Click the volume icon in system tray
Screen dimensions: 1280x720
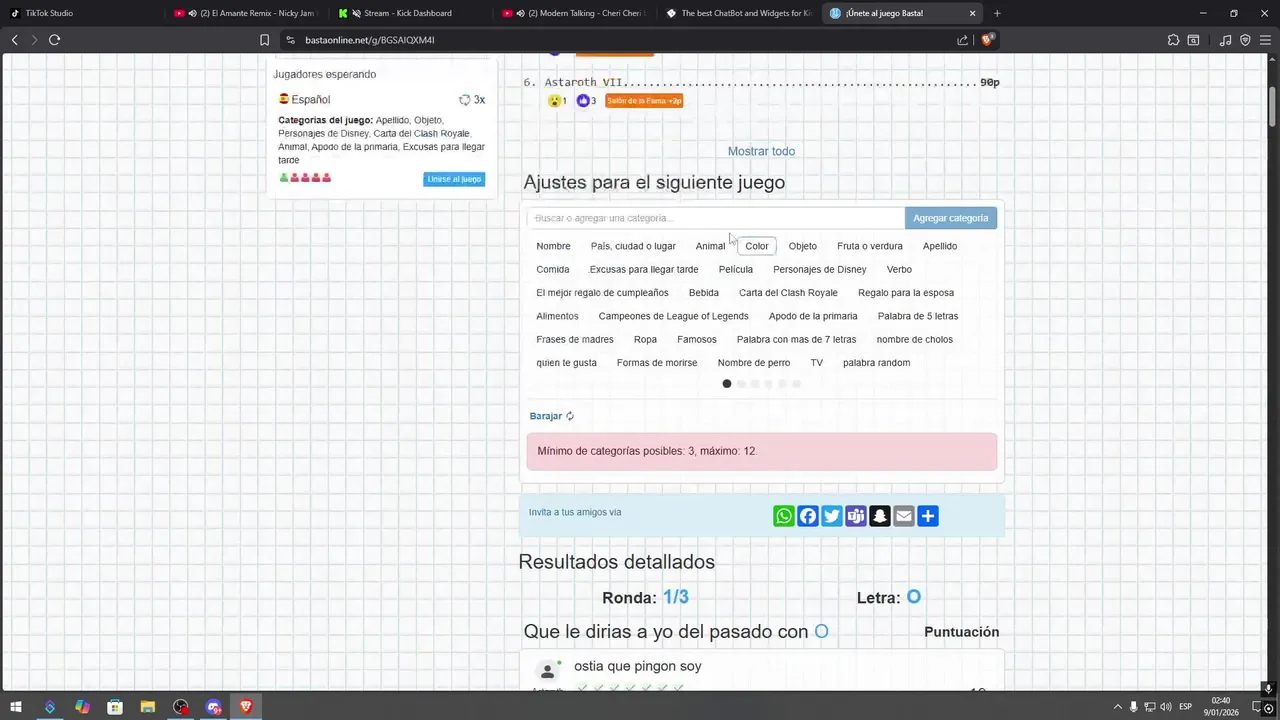[x=1165, y=707]
